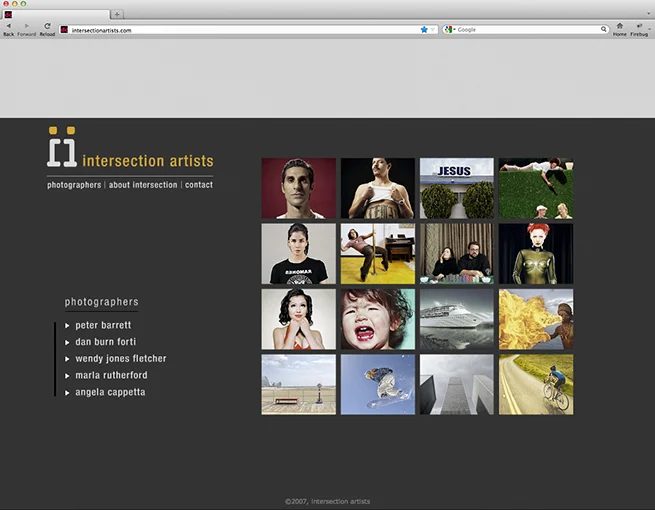Open the snowboarder in air photo
This screenshot has width=655, height=510.
[378, 385]
